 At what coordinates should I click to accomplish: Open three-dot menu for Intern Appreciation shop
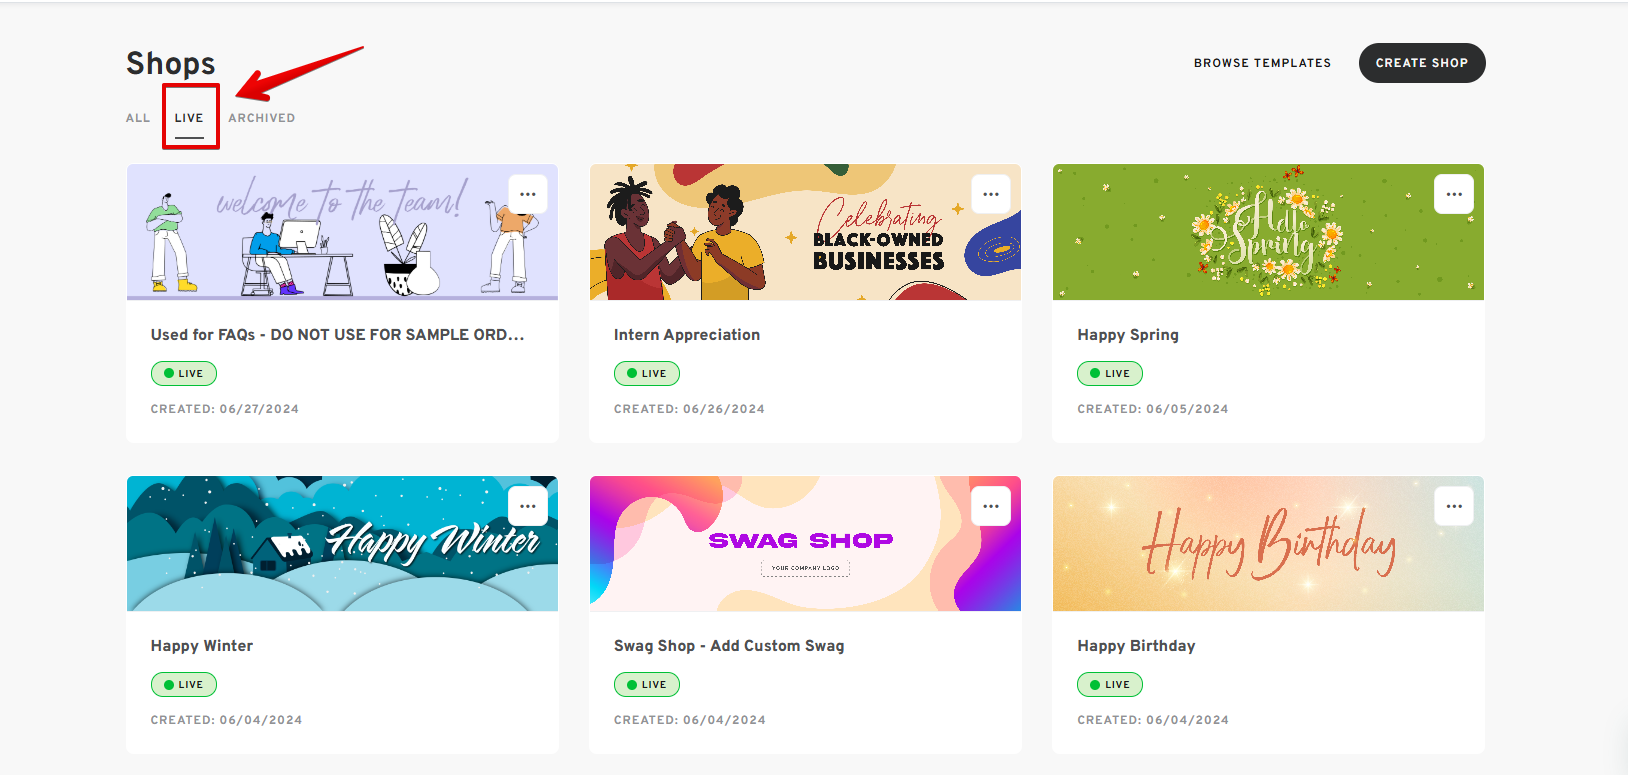pyautogui.click(x=991, y=194)
